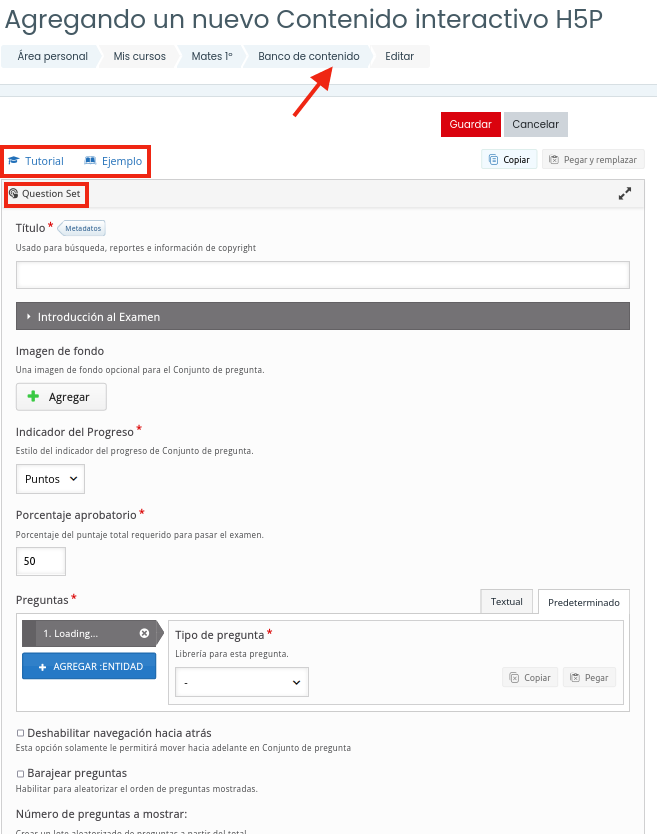The width and height of the screenshot is (657, 834).
Task: Open the Indicador del Progreso Puntos dropdown
Action: click(x=51, y=479)
